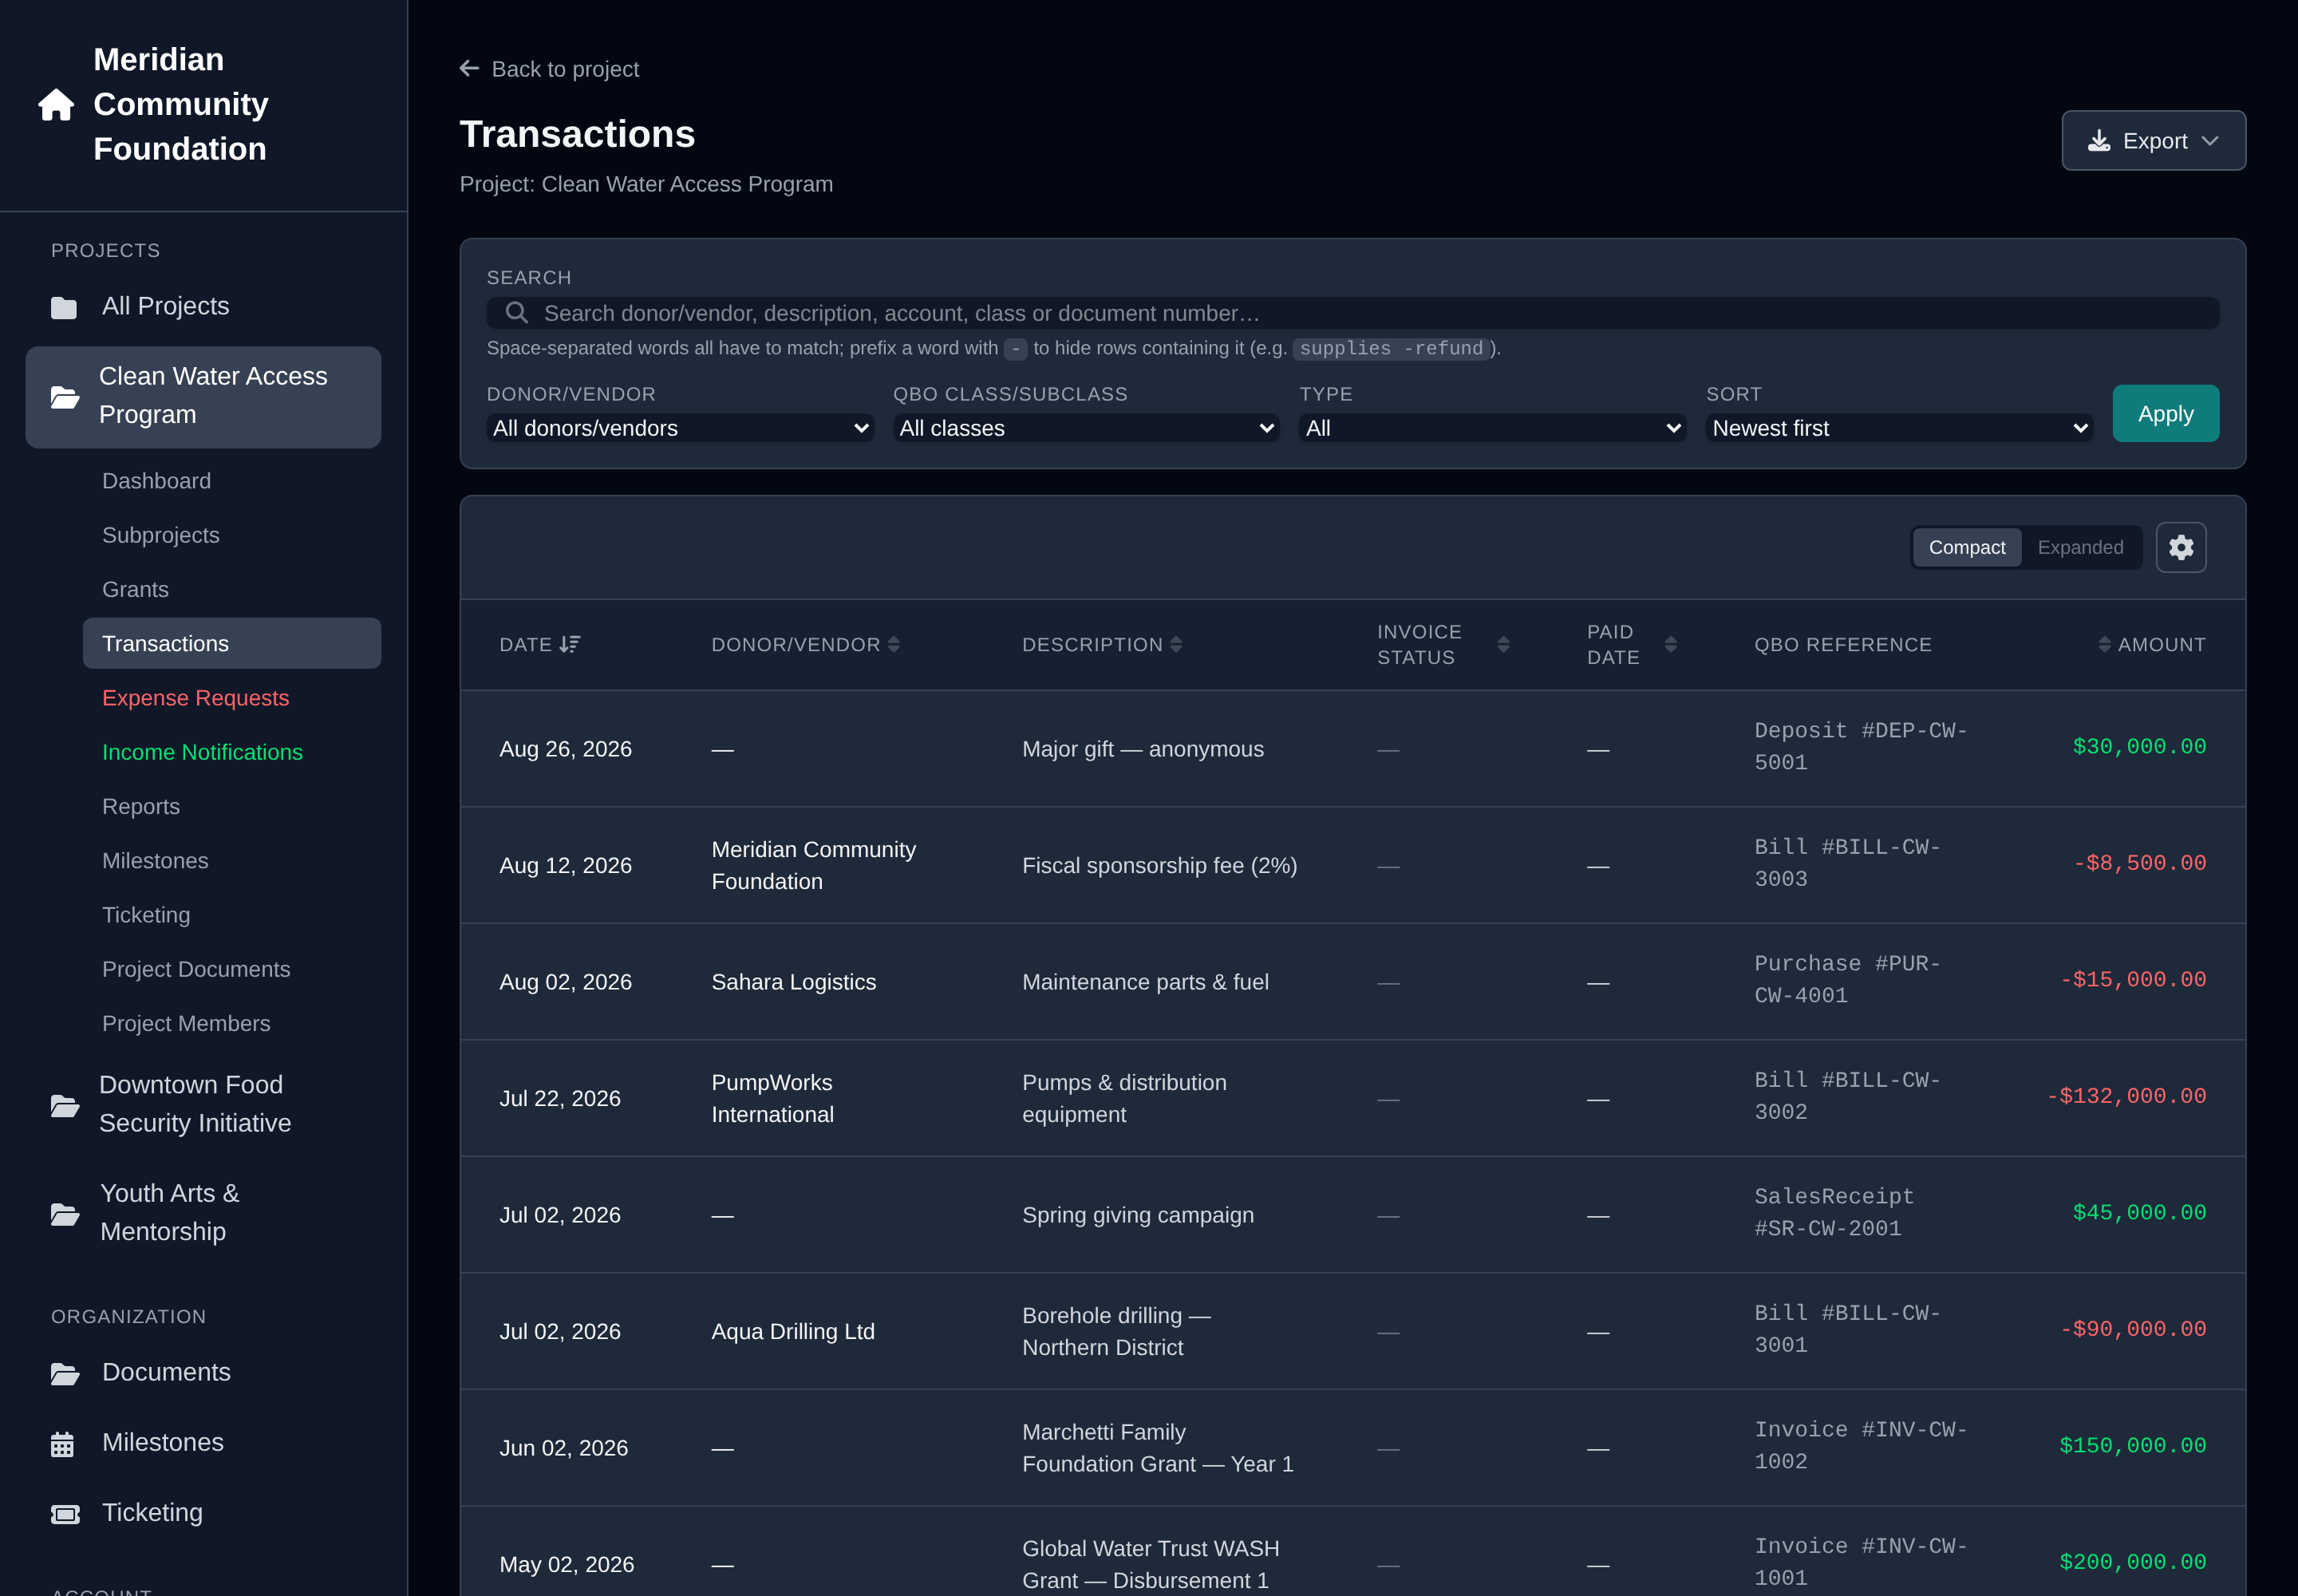Screen dimensions: 2298x1596
Task: Click the Youth Arts & Mentorship folder icon
Action: (x=65, y=1214)
